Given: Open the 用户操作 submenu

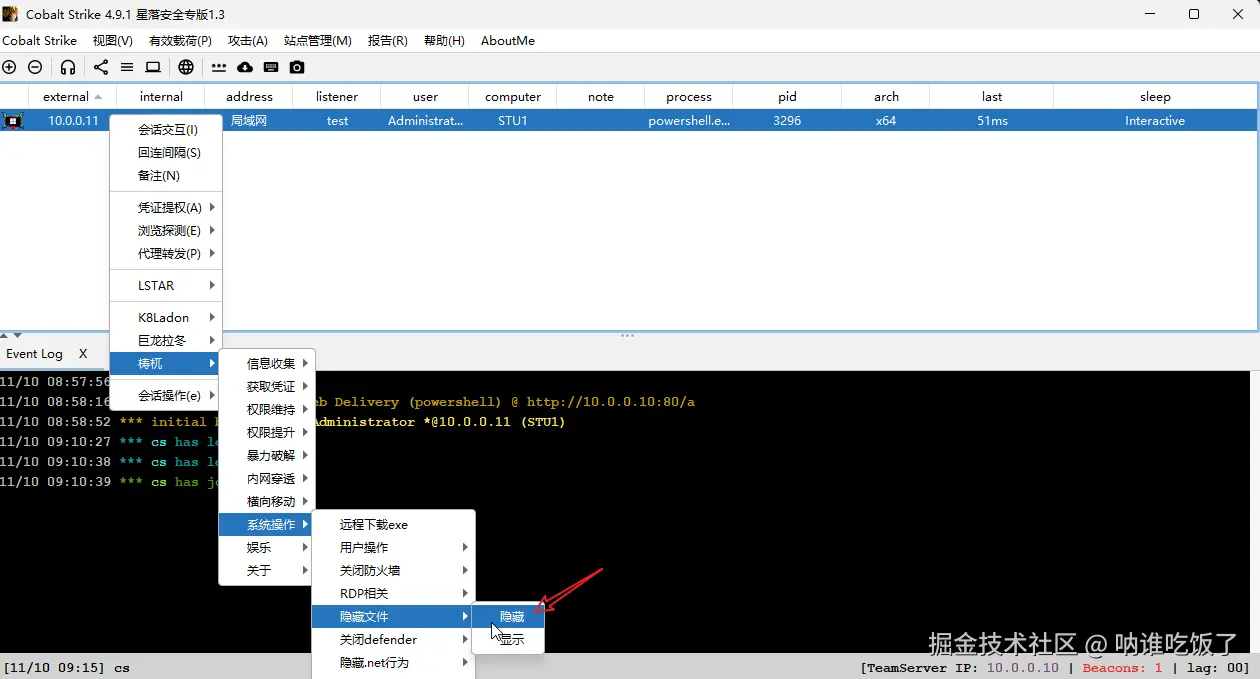Looking at the screenshot, I should pos(393,548).
